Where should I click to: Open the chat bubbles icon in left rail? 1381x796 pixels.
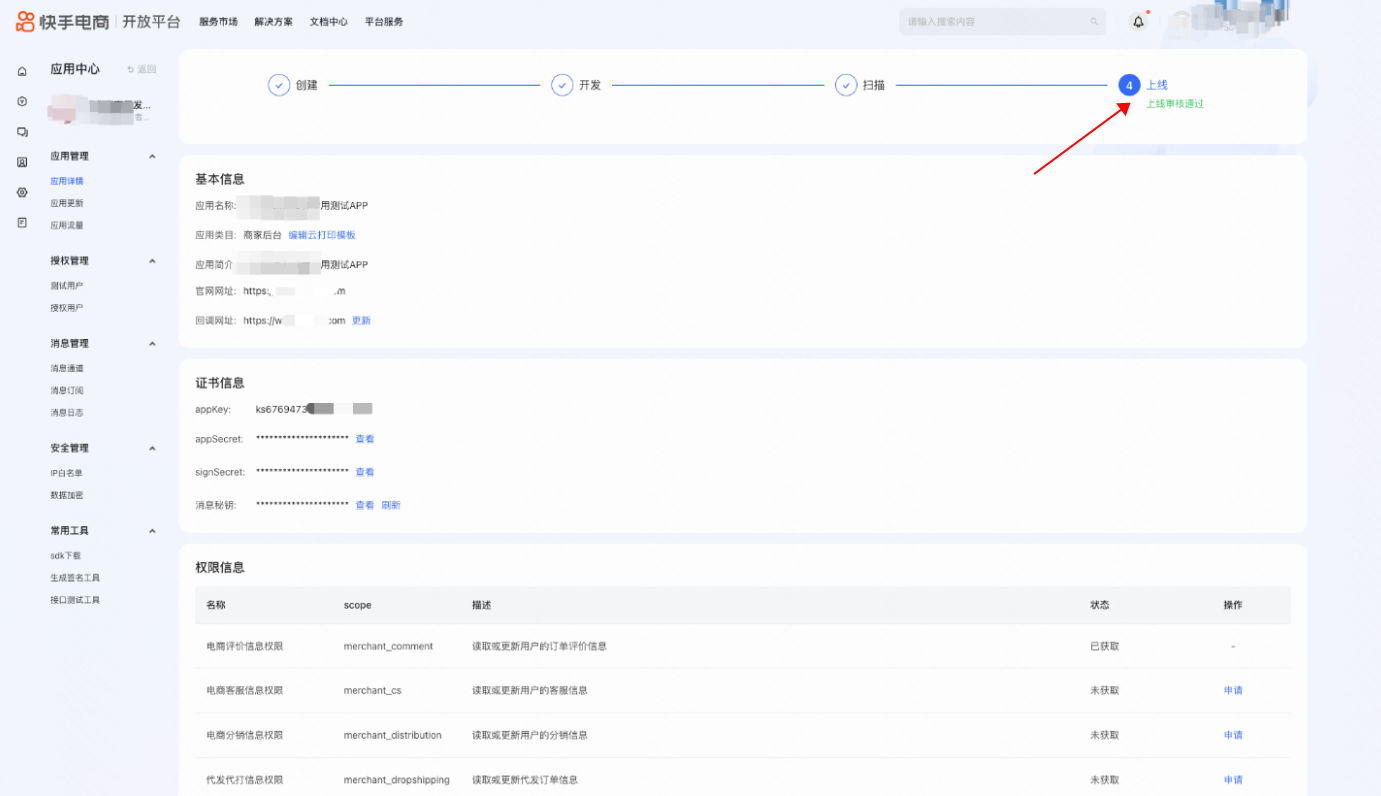click(22, 132)
